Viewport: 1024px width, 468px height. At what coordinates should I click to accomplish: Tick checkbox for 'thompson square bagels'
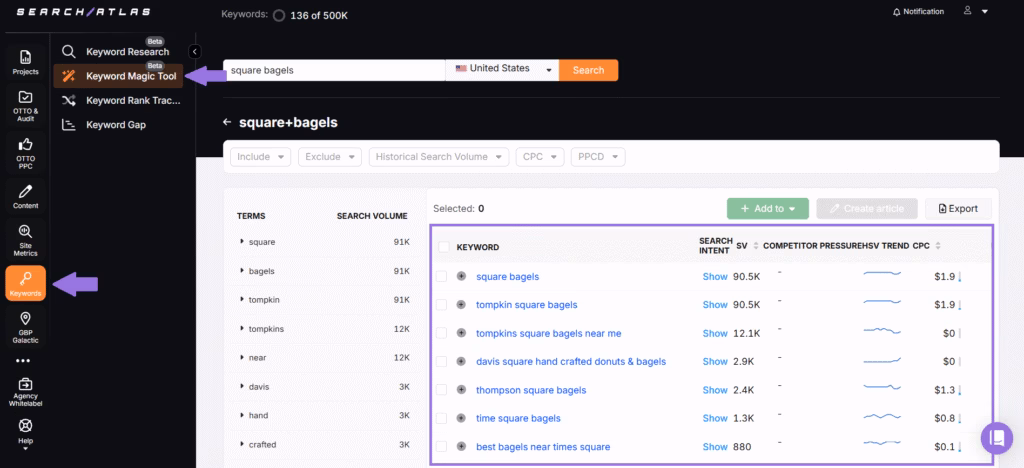442,390
